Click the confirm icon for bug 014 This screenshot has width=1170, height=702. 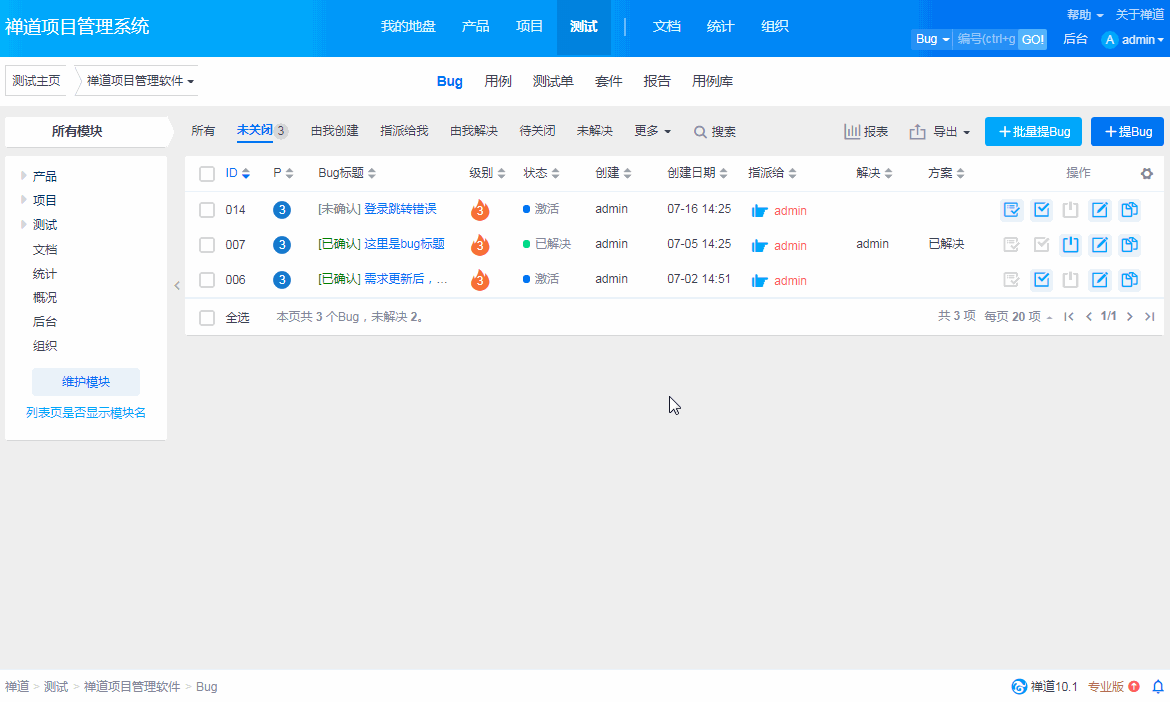1012,210
